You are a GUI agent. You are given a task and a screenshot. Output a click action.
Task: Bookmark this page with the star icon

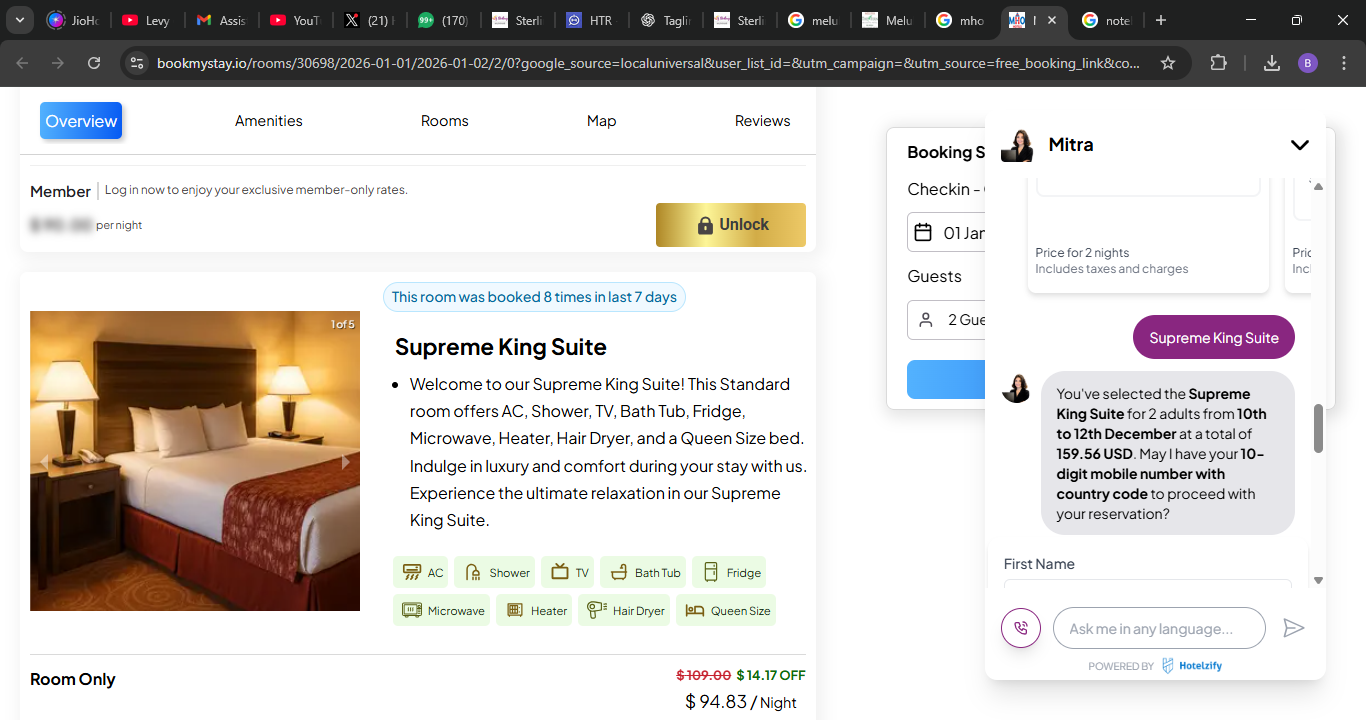[x=1168, y=63]
